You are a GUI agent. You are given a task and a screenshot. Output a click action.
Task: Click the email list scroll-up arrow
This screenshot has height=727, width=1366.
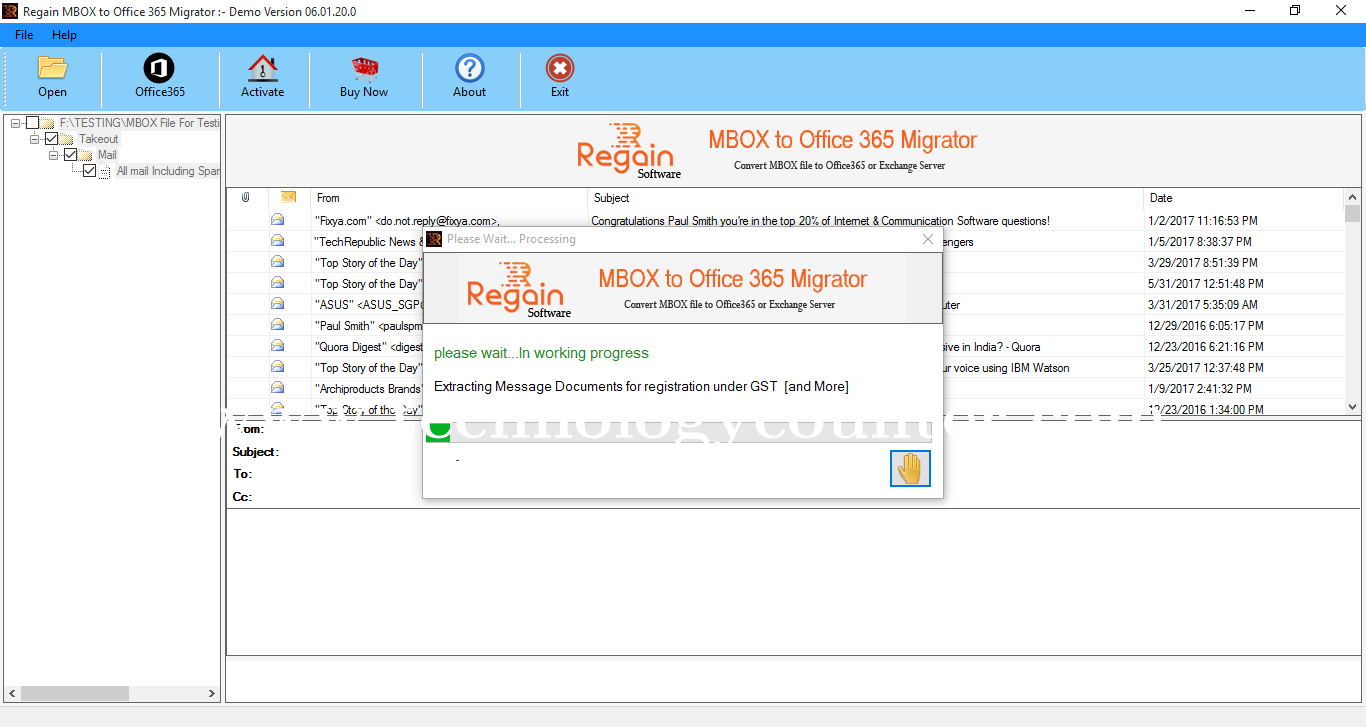[1353, 197]
